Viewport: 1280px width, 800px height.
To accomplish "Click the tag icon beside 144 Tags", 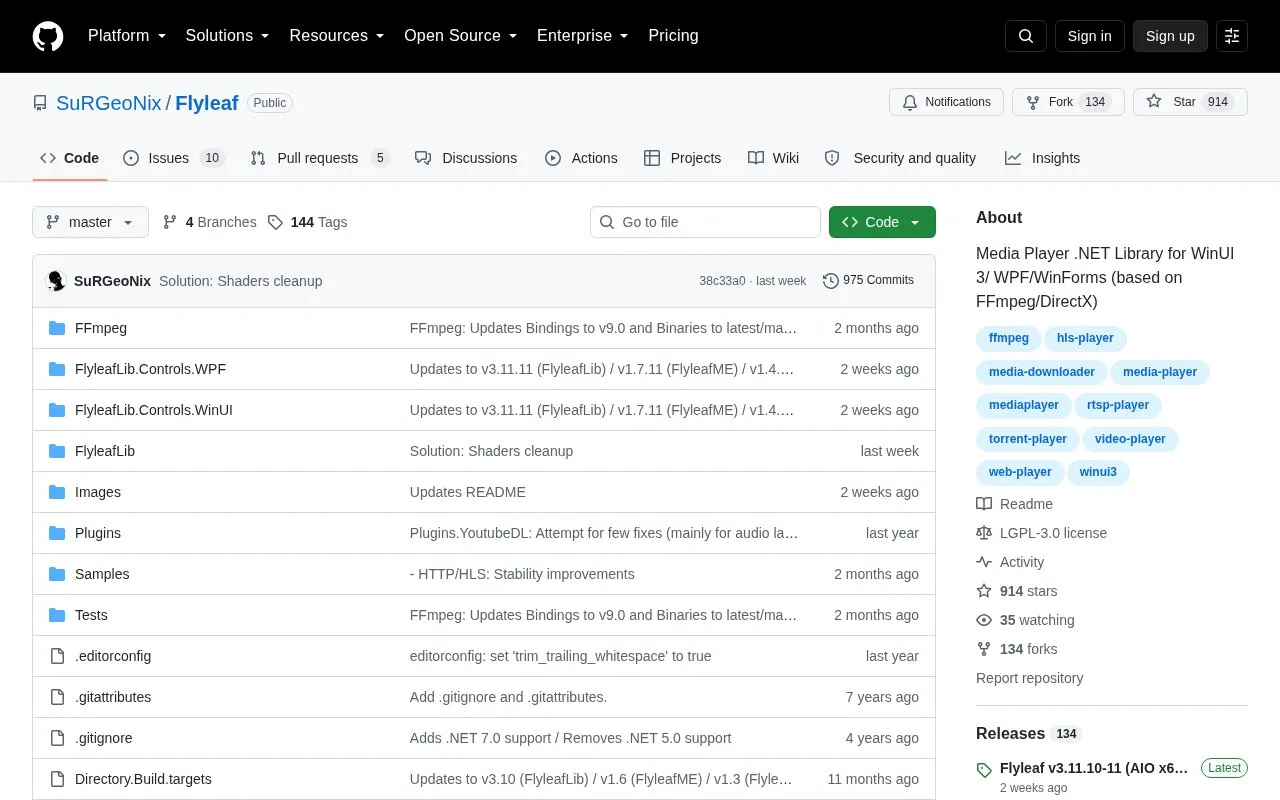I will [276, 222].
